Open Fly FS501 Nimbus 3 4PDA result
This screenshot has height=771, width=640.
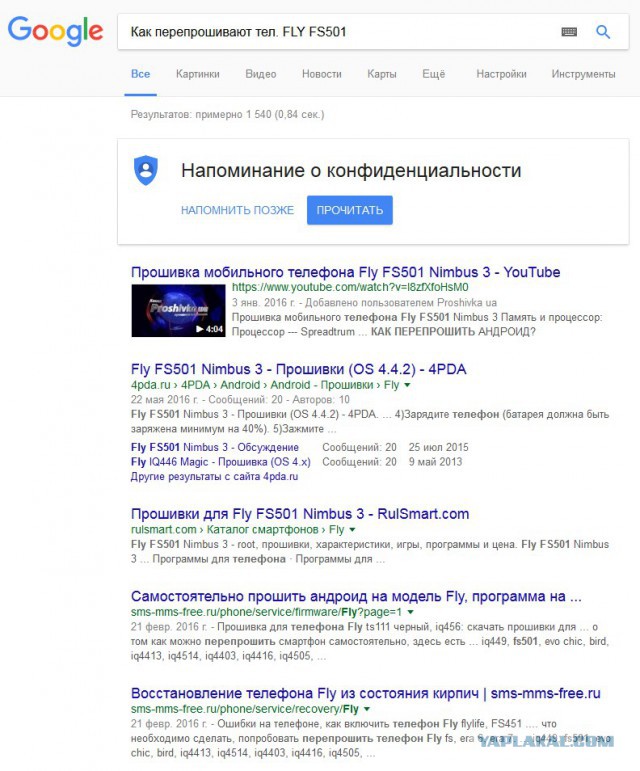[x=298, y=369]
